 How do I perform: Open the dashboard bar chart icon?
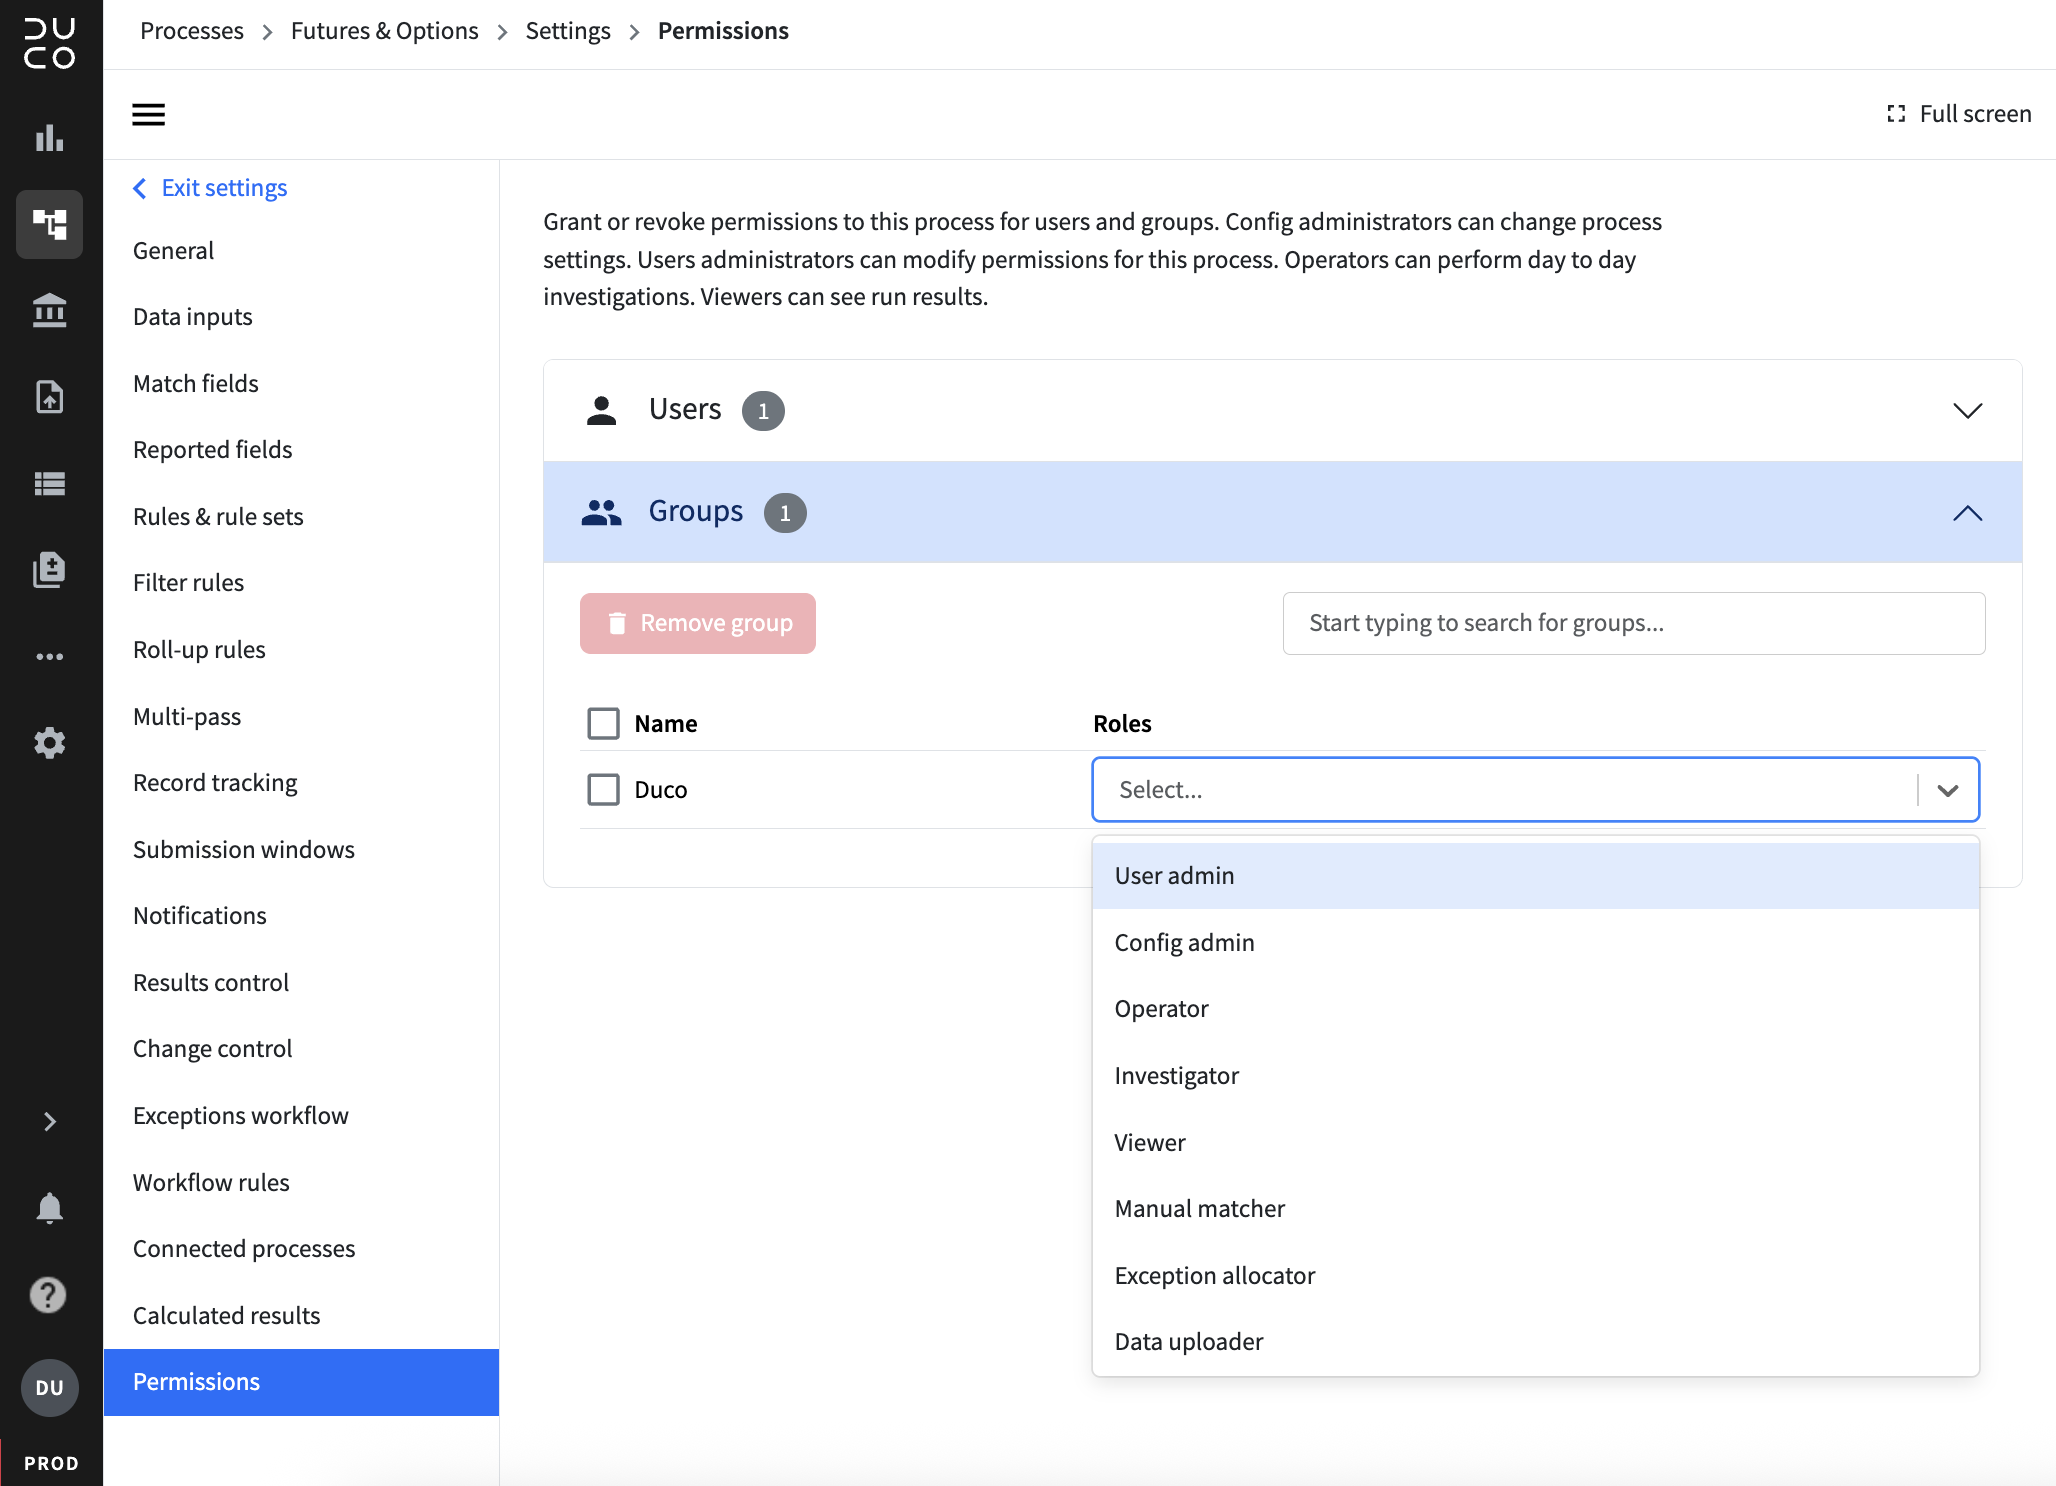[x=49, y=138]
